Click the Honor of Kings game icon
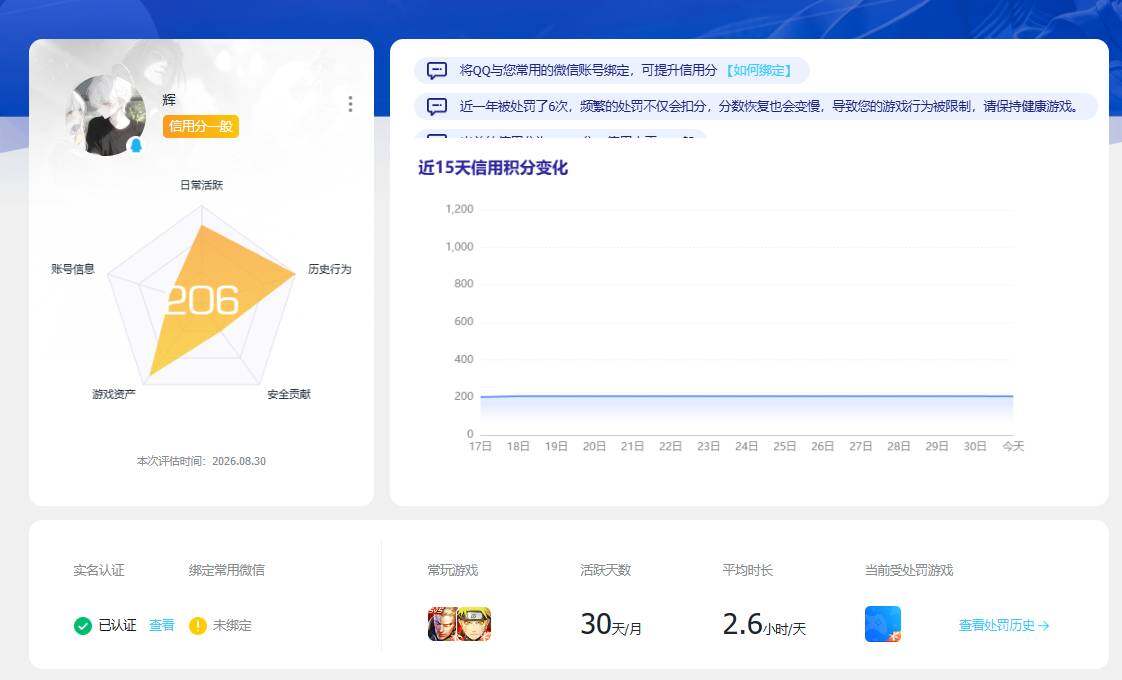The height and width of the screenshot is (680, 1122). [443, 624]
